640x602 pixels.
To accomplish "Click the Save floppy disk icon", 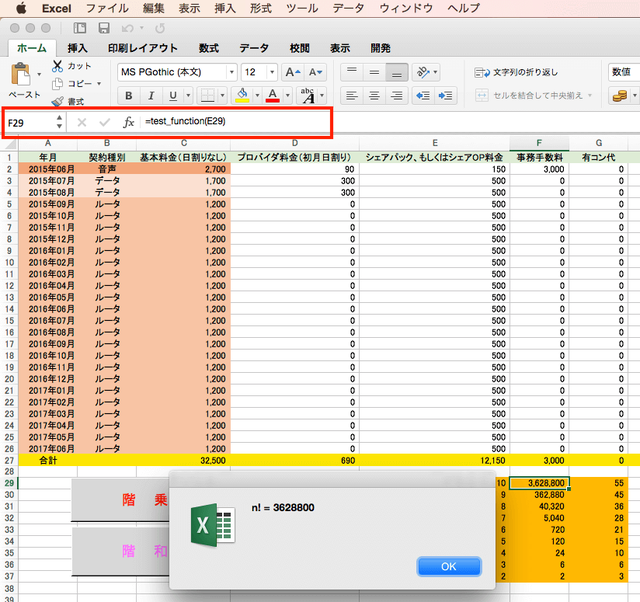I will 104,28.
